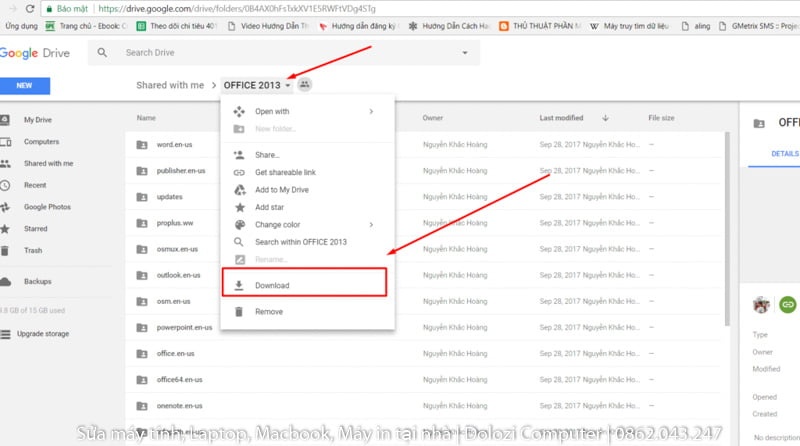
Task: Expand the Change color submenu arrow
Action: pos(371,225)
